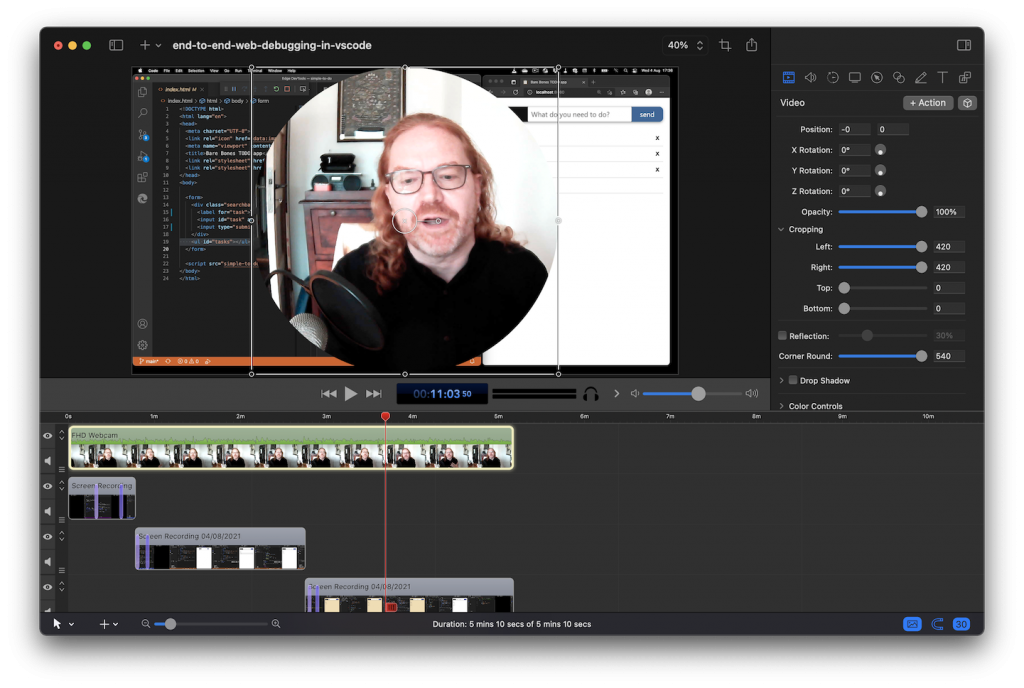The height and width of the screenshot is (688, 1024).
Task: Mute the second track speaker
Action: pos(48,511)
